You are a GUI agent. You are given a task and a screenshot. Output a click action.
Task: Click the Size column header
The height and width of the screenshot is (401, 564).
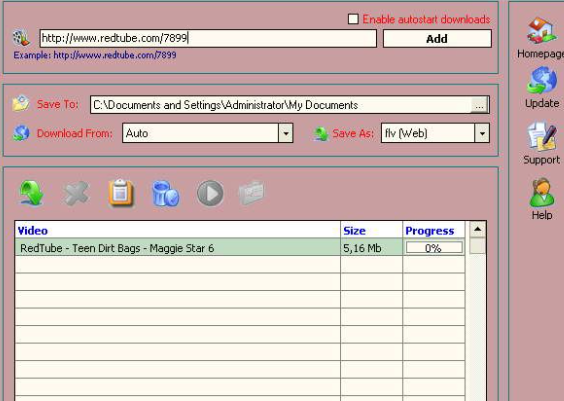372,230
